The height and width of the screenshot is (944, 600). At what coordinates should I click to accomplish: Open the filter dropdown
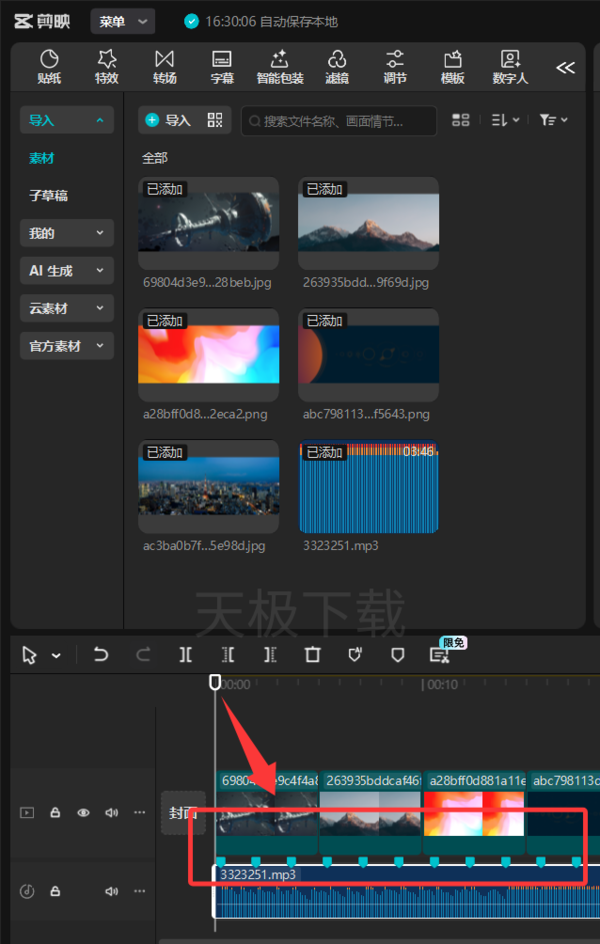[x=553, y=120]
